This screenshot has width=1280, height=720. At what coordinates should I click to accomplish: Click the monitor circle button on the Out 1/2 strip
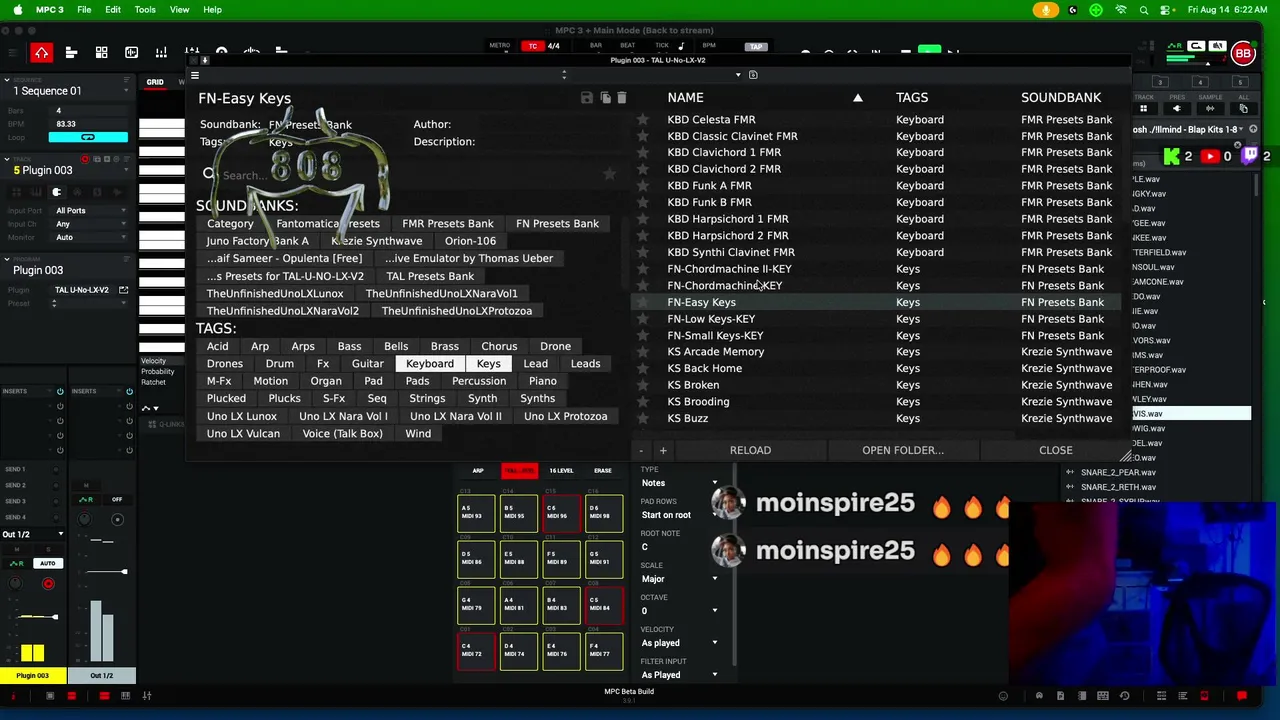click(x=117, y=520)
